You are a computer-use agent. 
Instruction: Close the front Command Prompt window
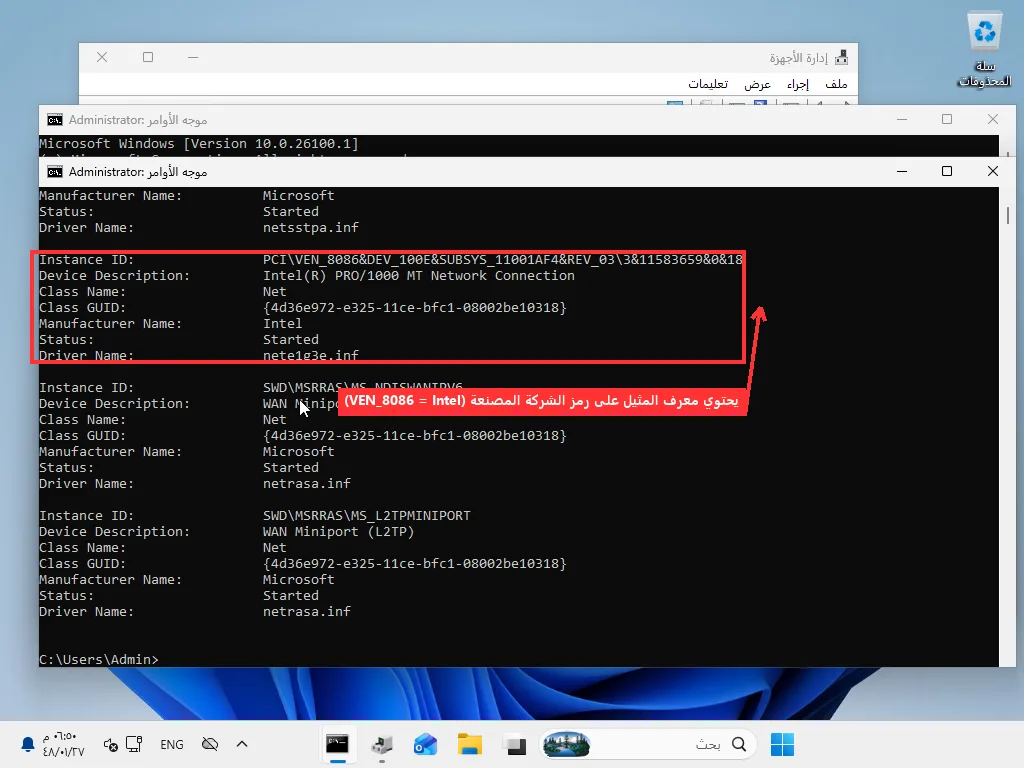pos(993,171)
